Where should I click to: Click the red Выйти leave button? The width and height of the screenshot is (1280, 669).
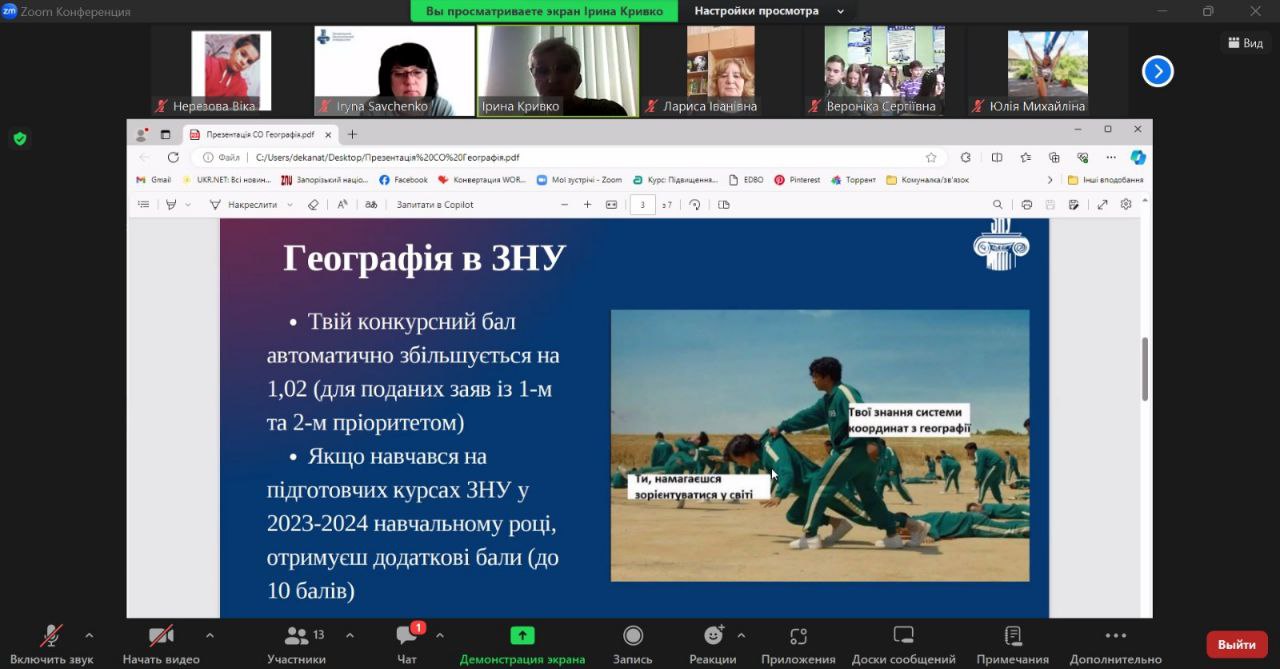(x=1236, y=645)
